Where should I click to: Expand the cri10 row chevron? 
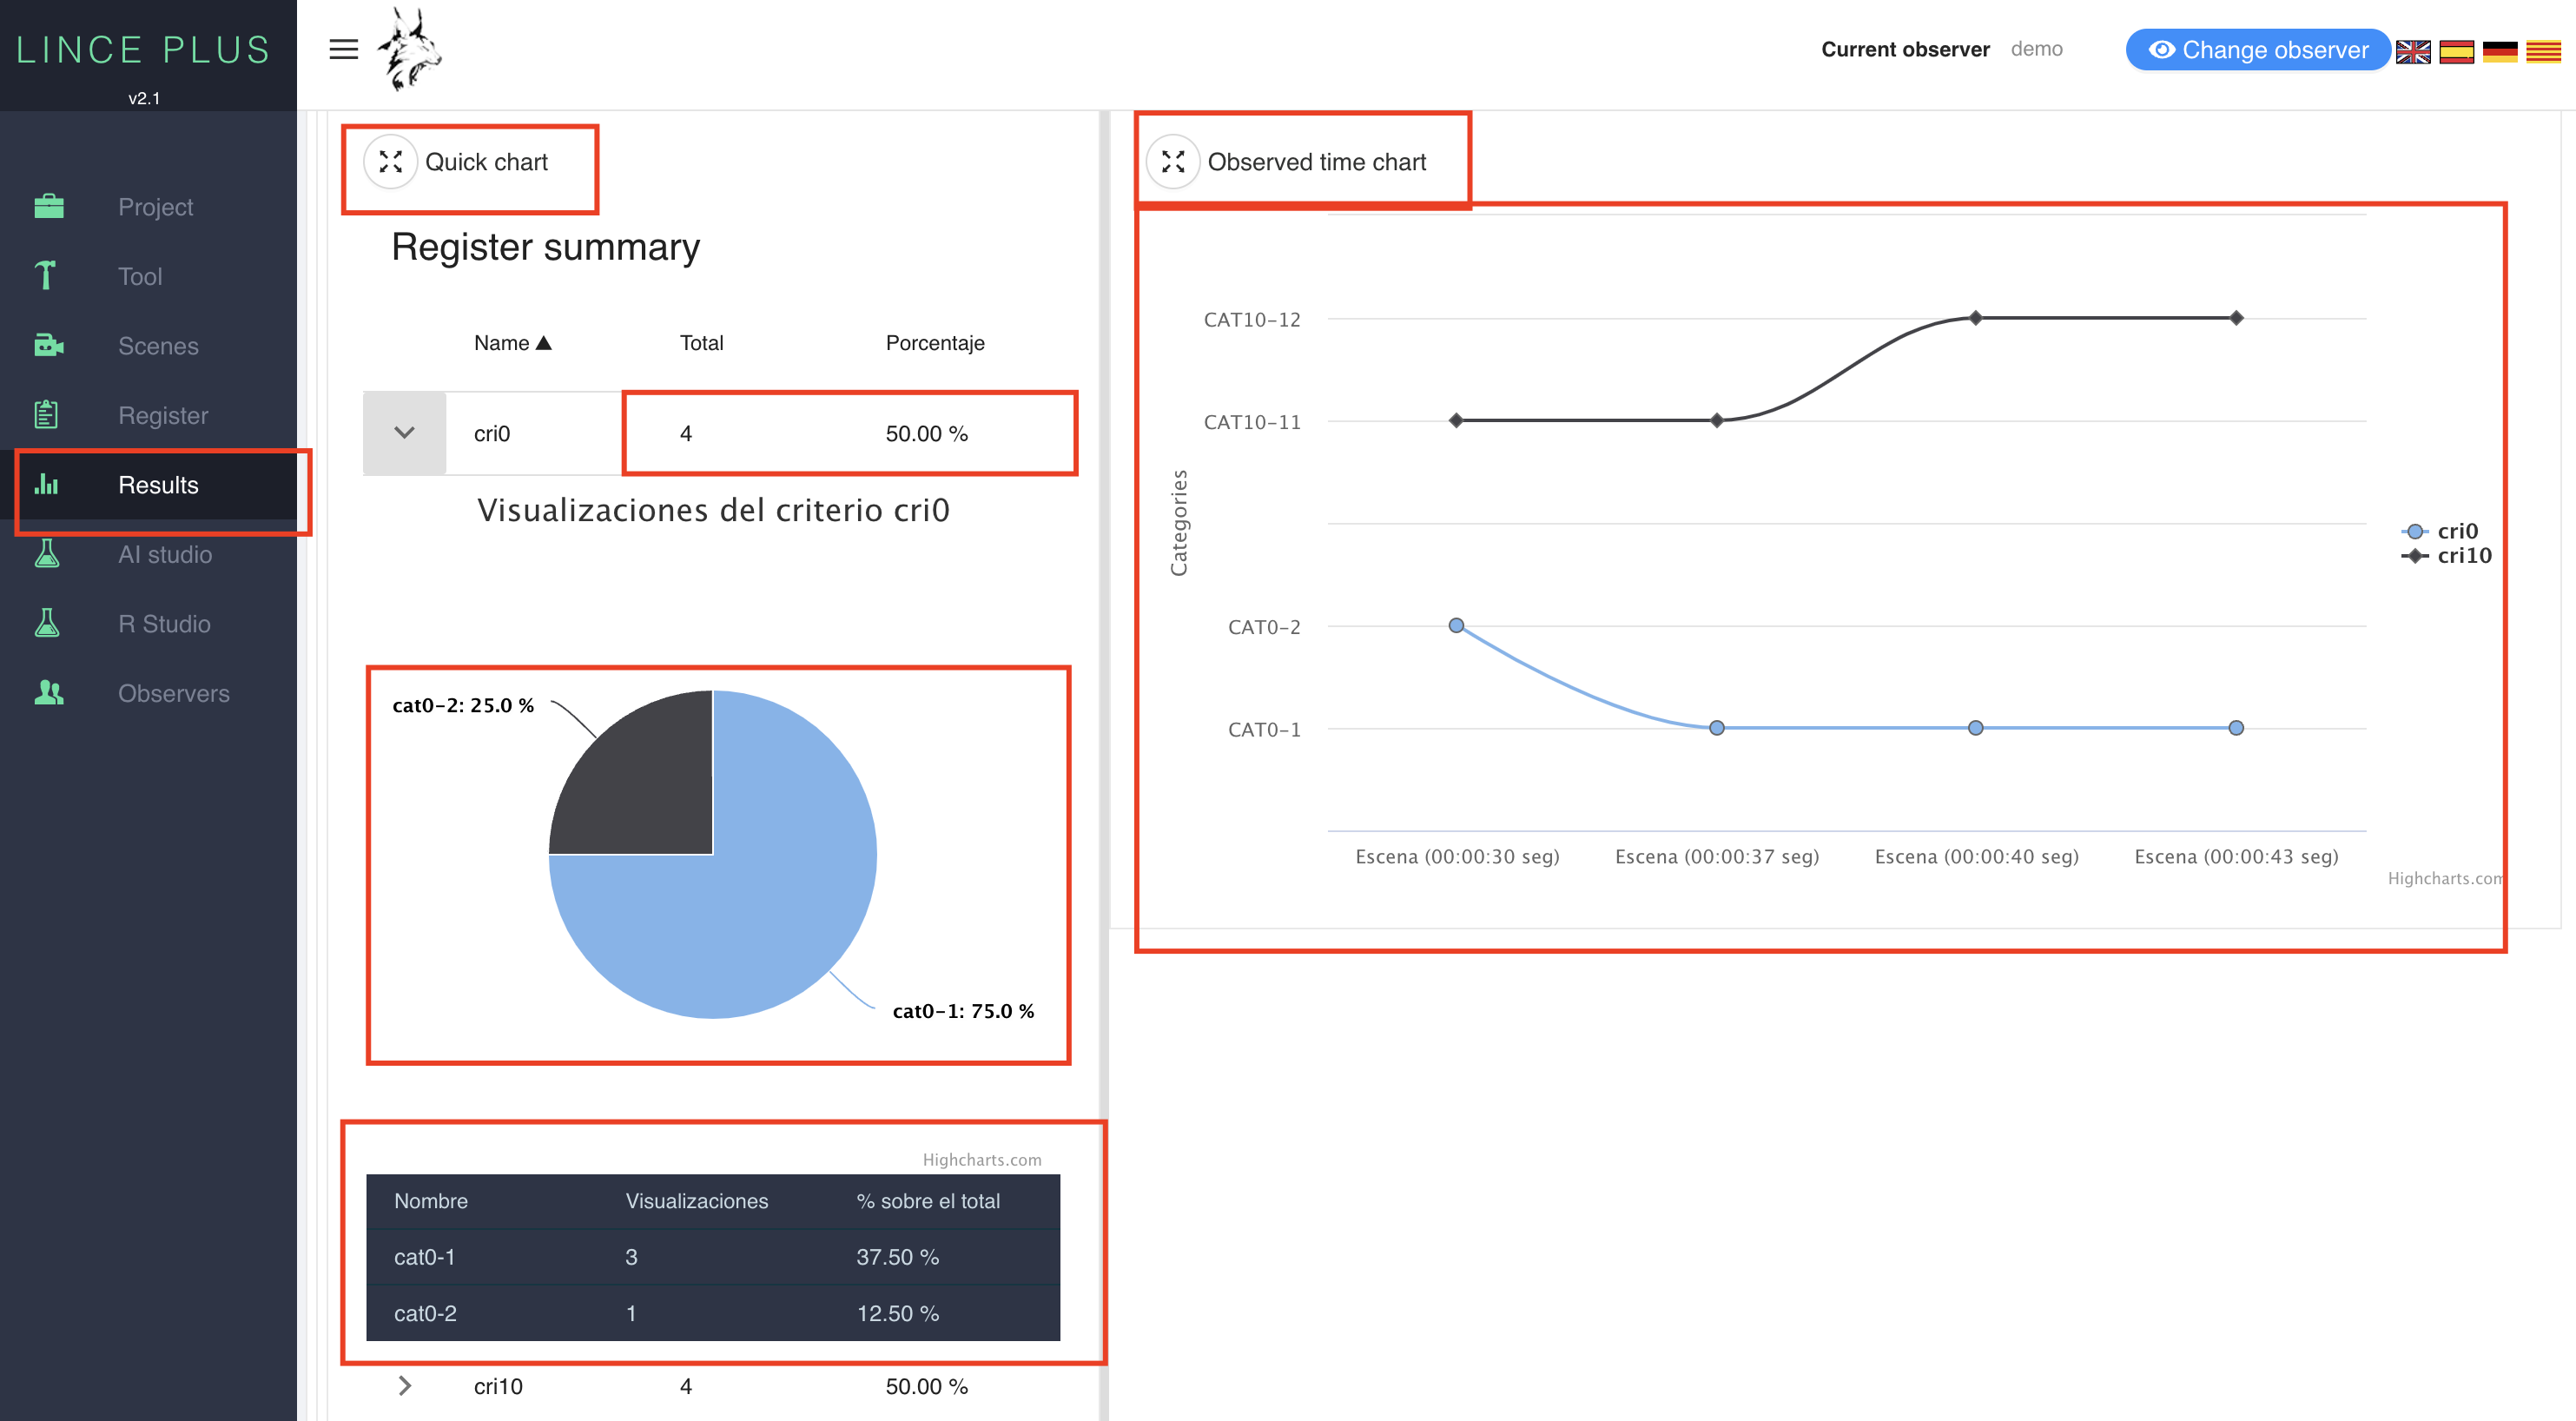[405, 1386]
